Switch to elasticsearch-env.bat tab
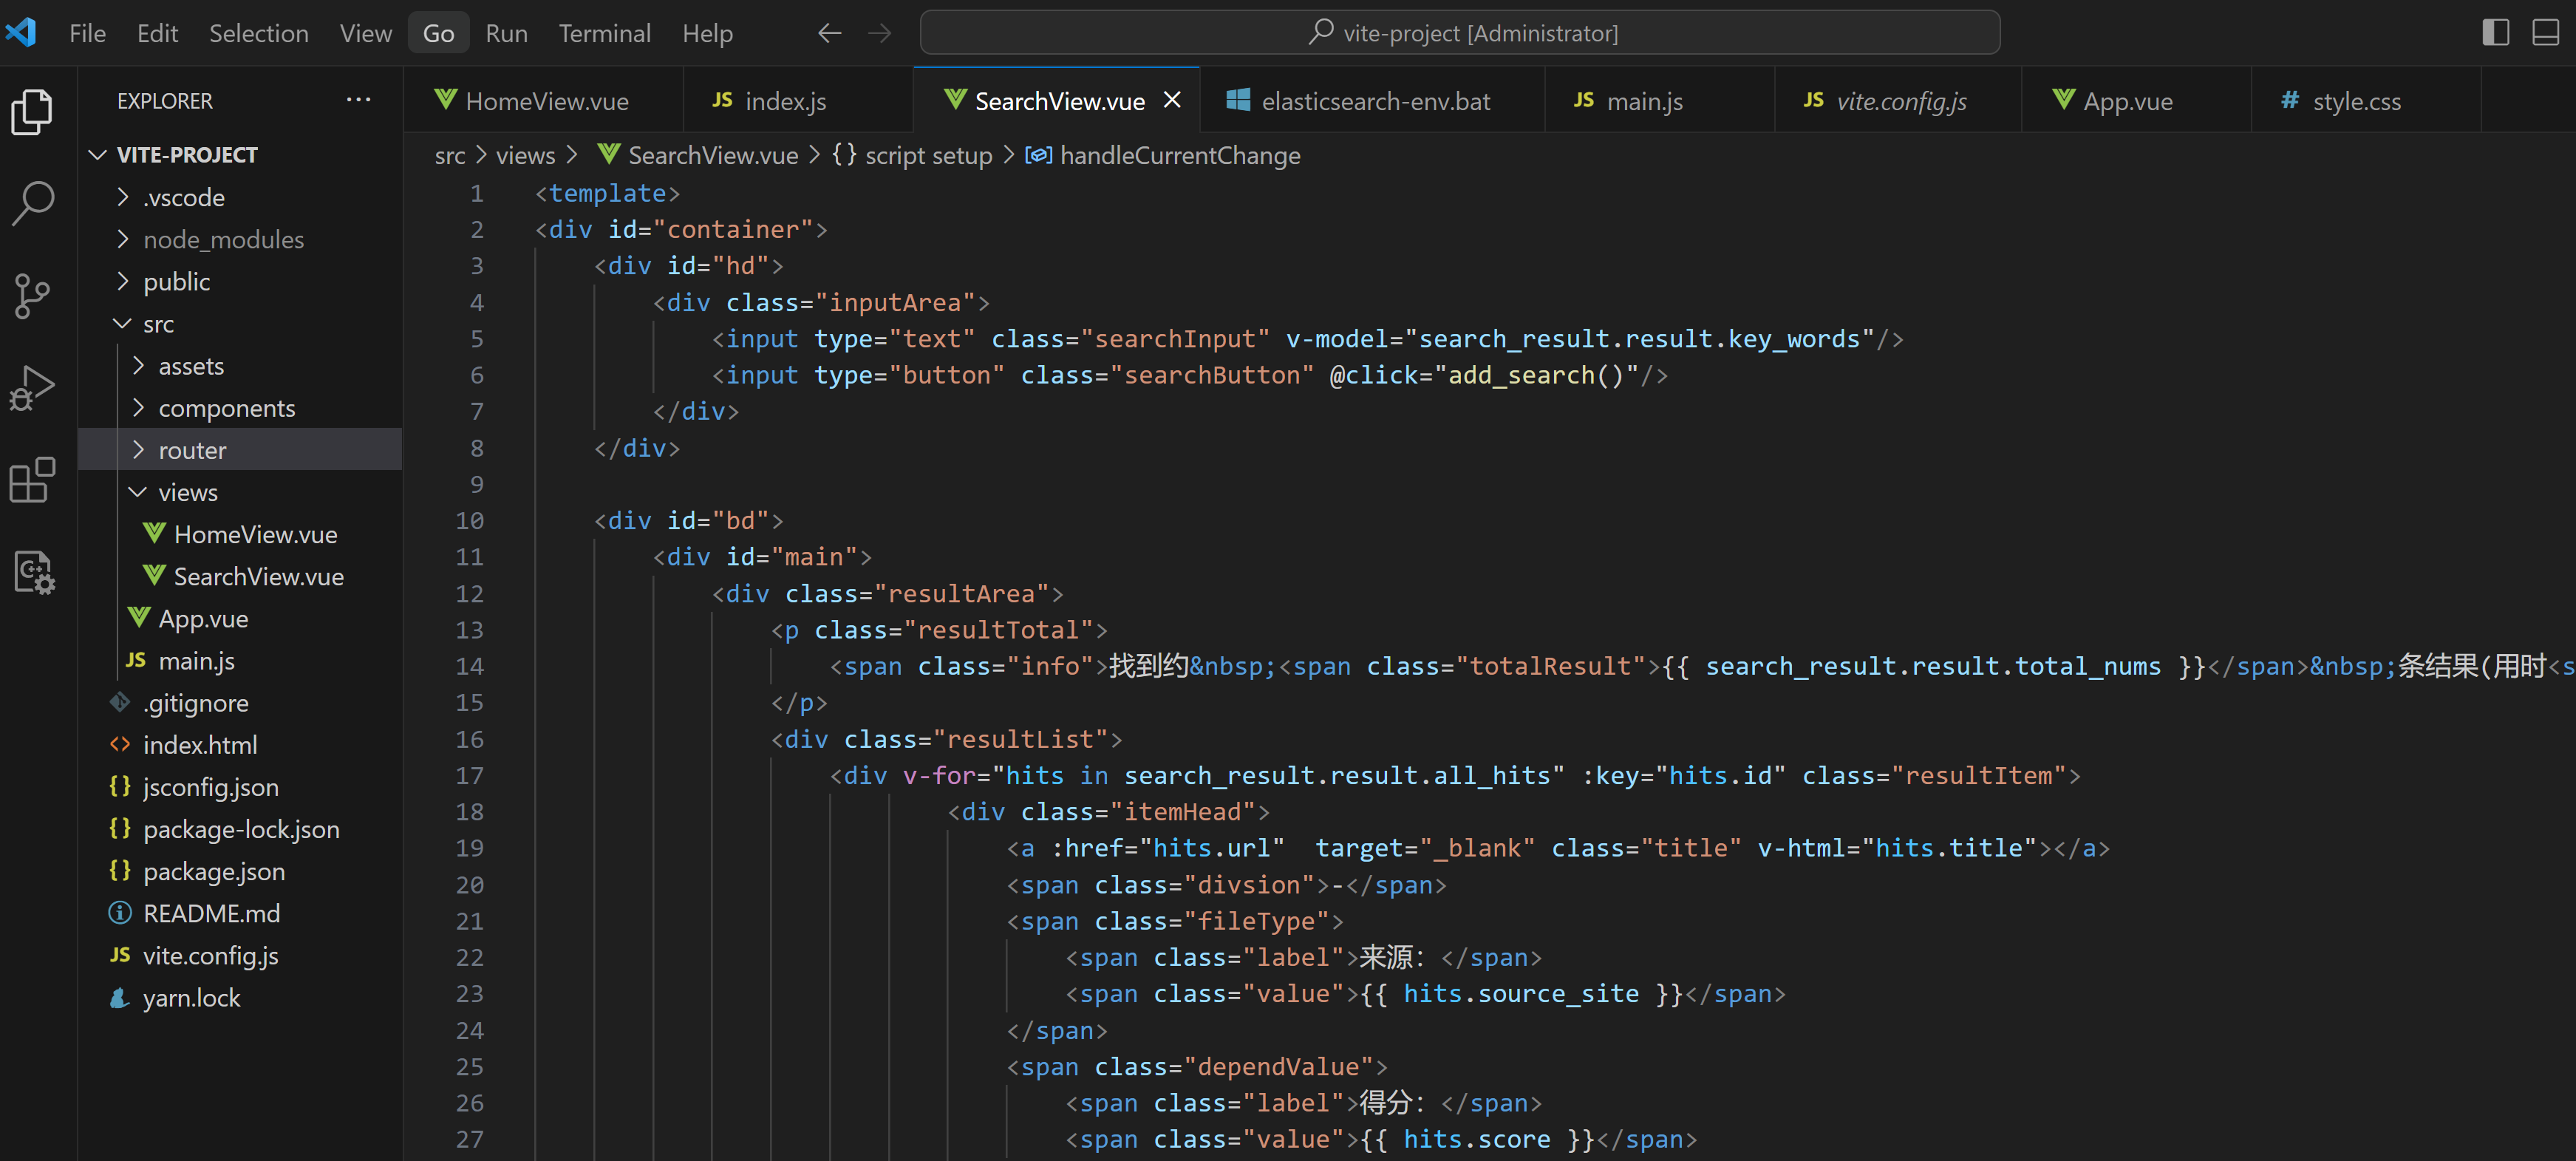 tap(1374, 100)
